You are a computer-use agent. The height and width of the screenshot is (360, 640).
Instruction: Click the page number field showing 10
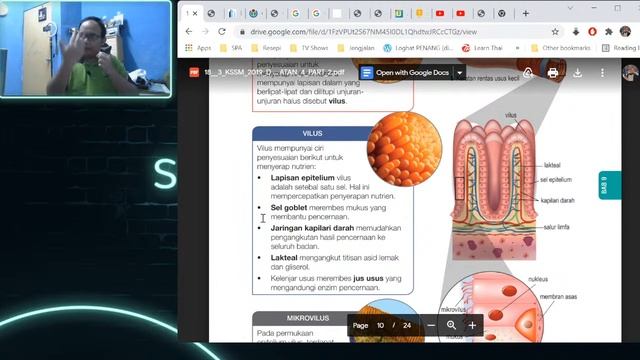[380, 325]
